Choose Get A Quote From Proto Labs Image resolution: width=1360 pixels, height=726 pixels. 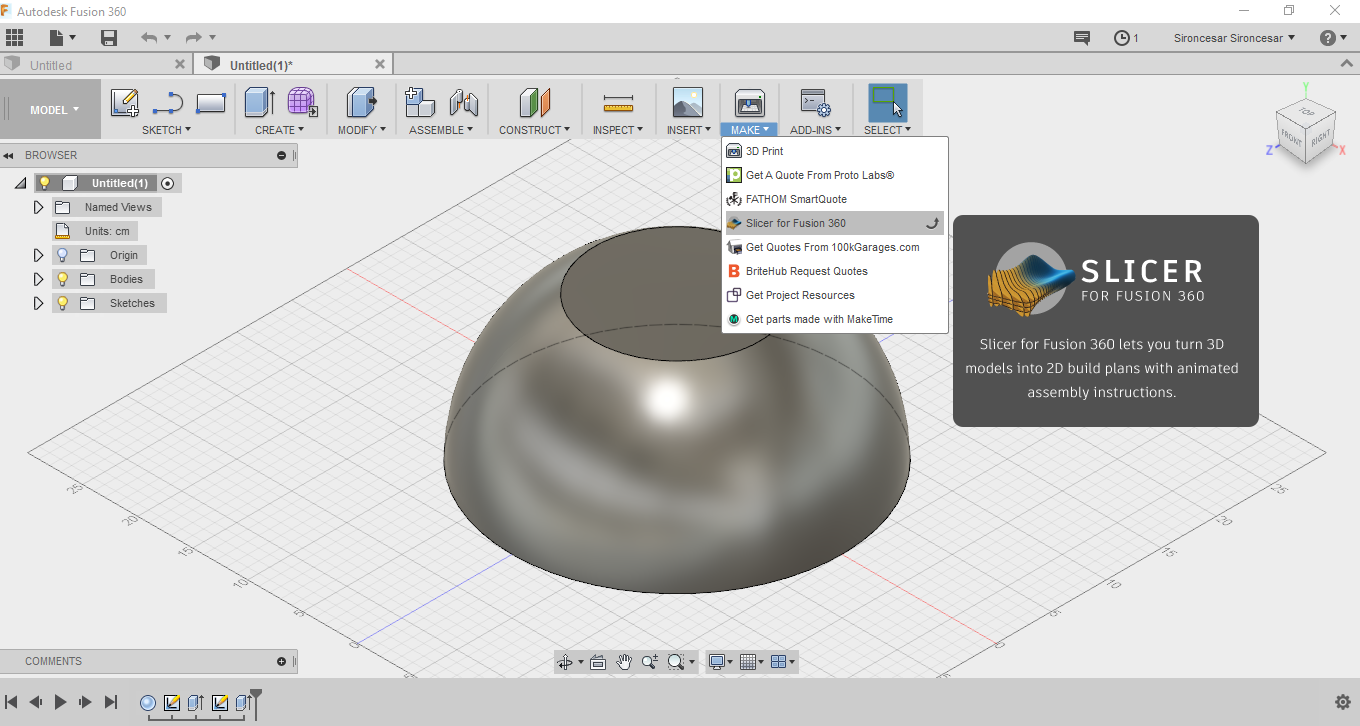click(835, 175)
